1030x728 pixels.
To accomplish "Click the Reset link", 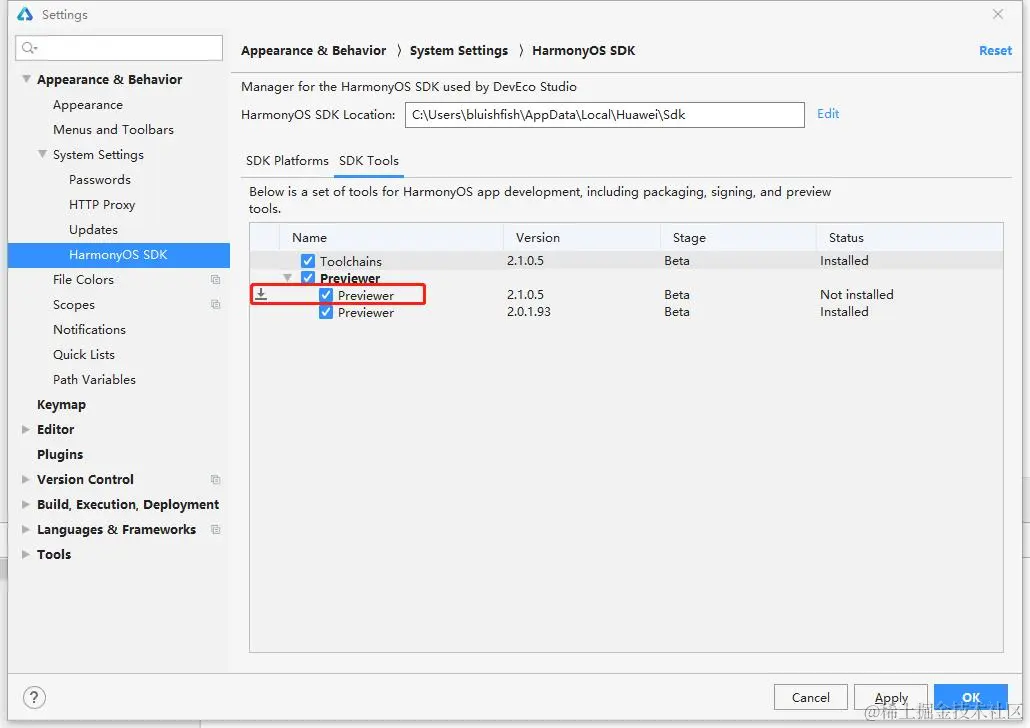I will 995,51.
